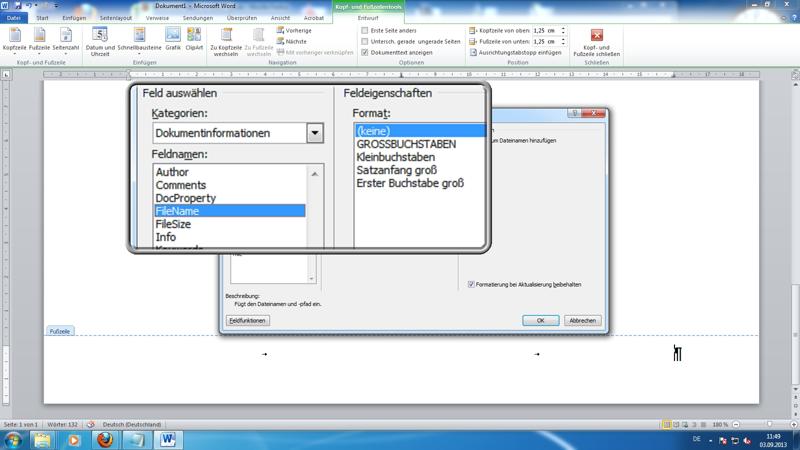The height and width of the screenshot is (450, 800).
Task: Expand the quick access toolbar customize arrow
Action: coord(56,6)
